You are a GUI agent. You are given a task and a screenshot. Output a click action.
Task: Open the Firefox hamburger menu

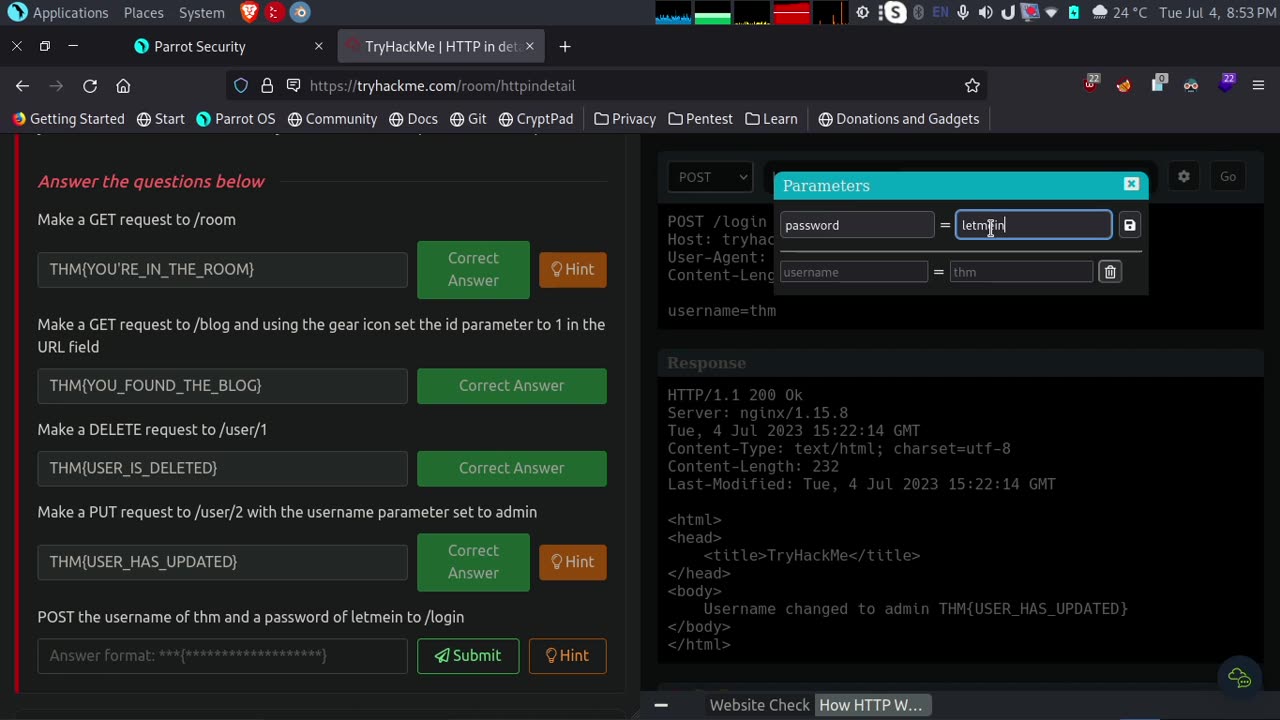point(1259,86)
